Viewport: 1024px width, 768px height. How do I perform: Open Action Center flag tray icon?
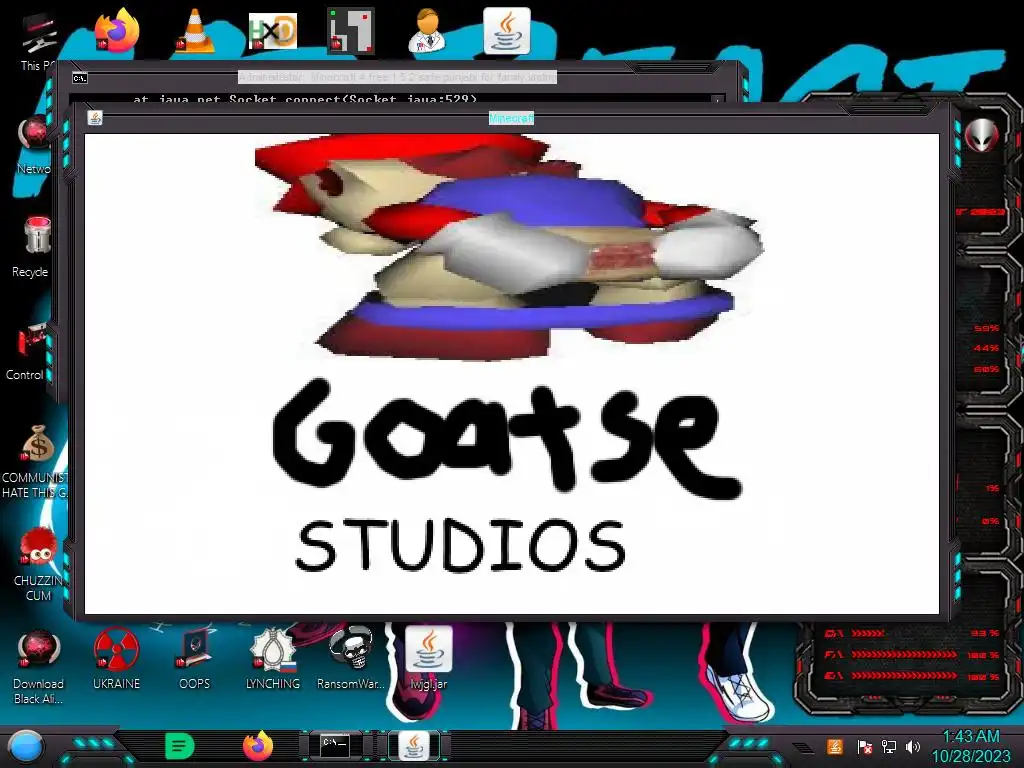[x=864, y=746]
